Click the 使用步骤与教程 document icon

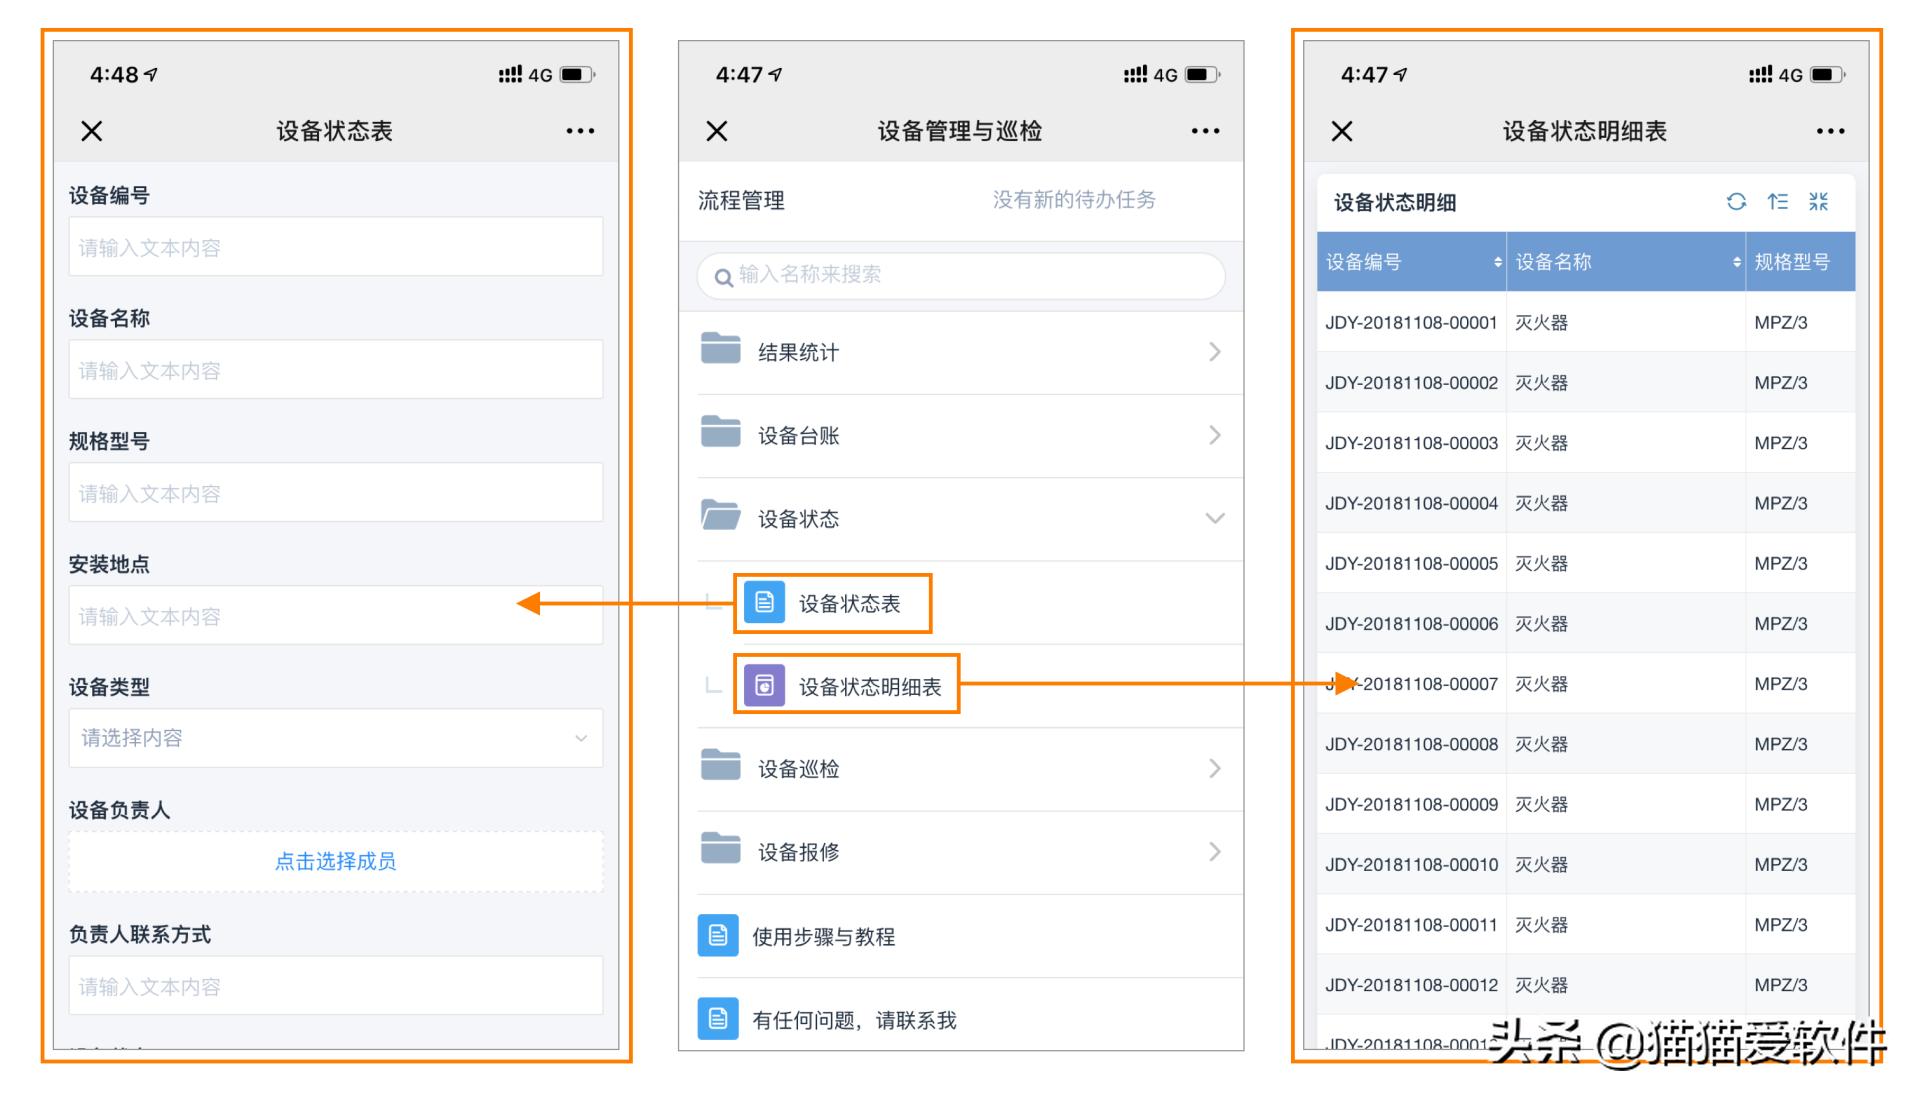[717, 937]
